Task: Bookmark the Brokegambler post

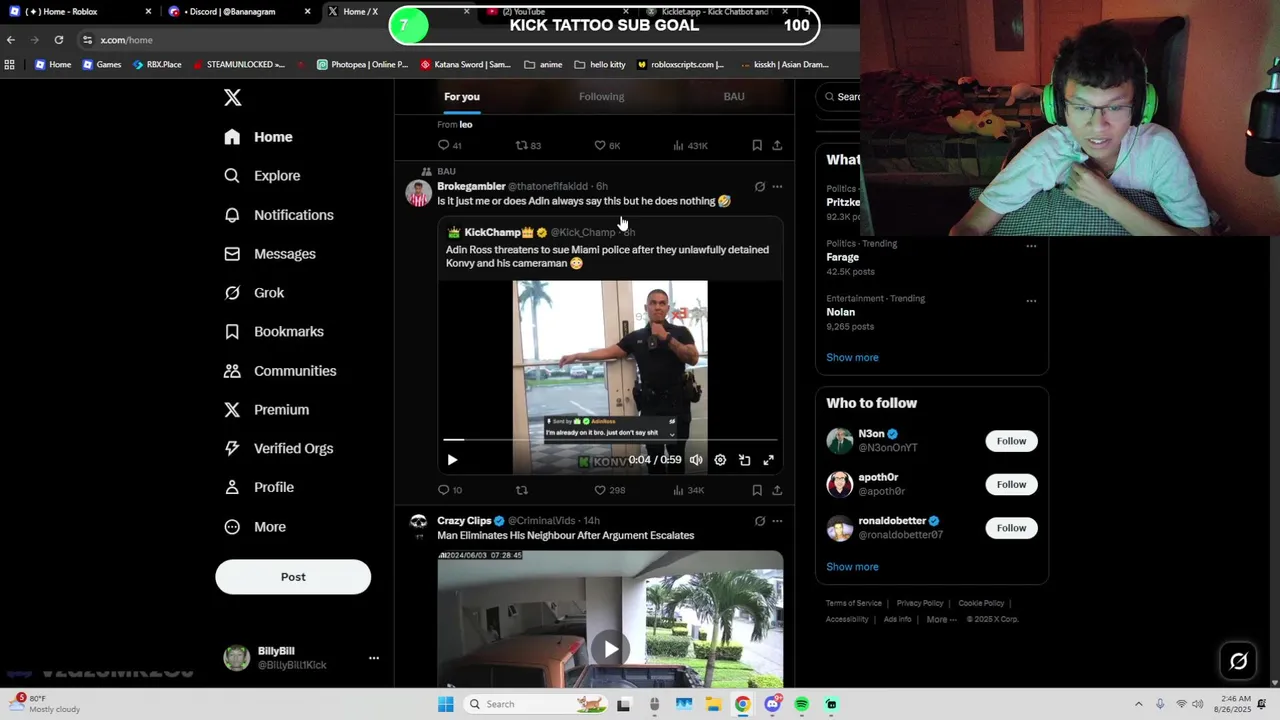Action: click(x=757, y=490)
